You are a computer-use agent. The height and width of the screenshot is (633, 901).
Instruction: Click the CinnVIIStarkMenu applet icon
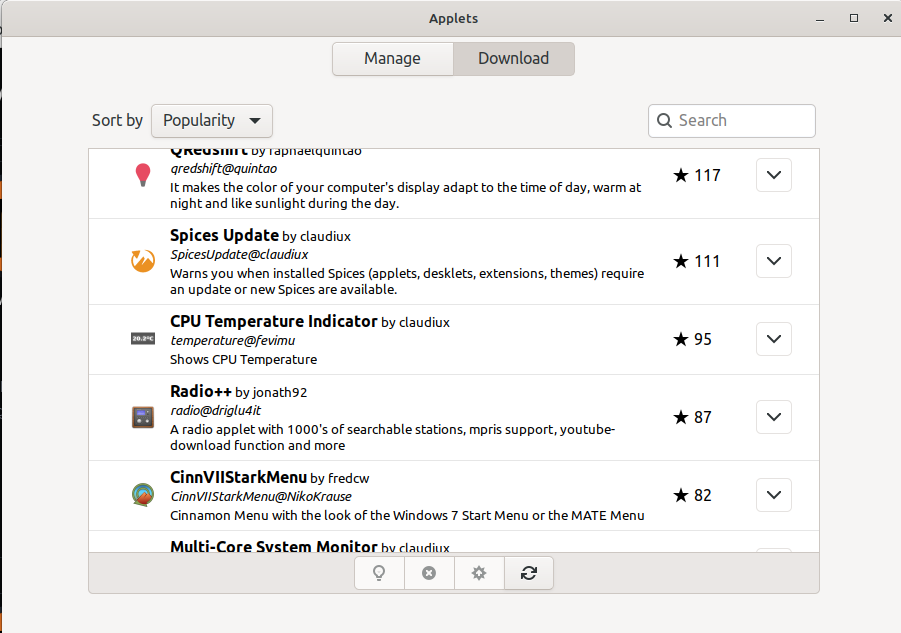pos(142,495)
